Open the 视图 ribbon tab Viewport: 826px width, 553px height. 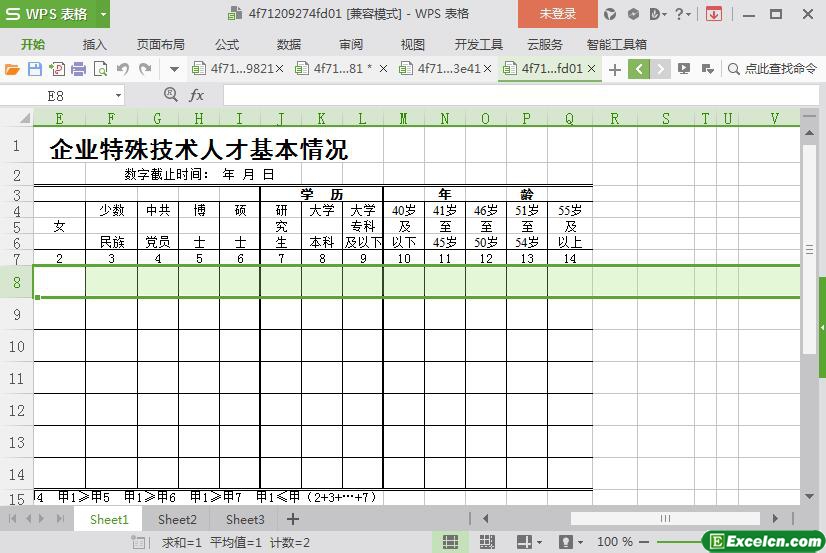click(412, 45)
